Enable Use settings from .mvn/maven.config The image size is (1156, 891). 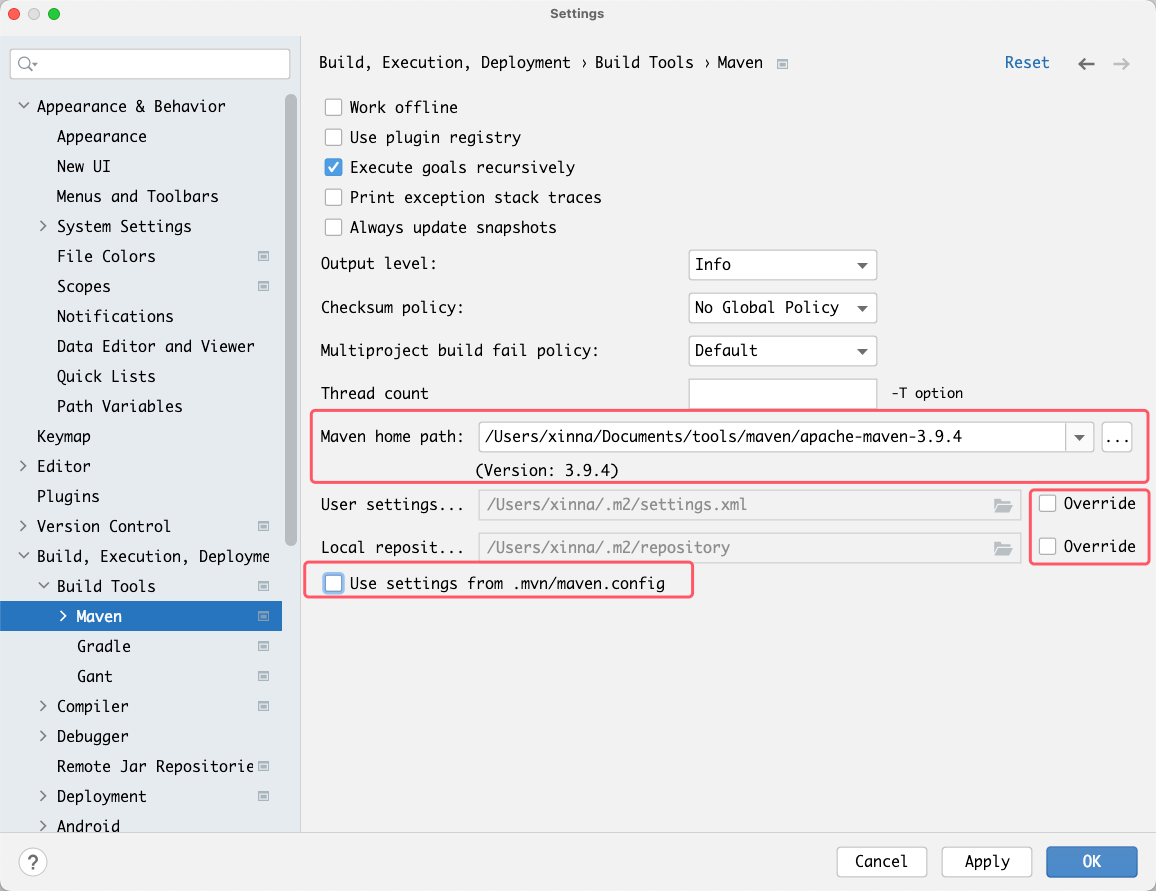click(x=333, y=584)
